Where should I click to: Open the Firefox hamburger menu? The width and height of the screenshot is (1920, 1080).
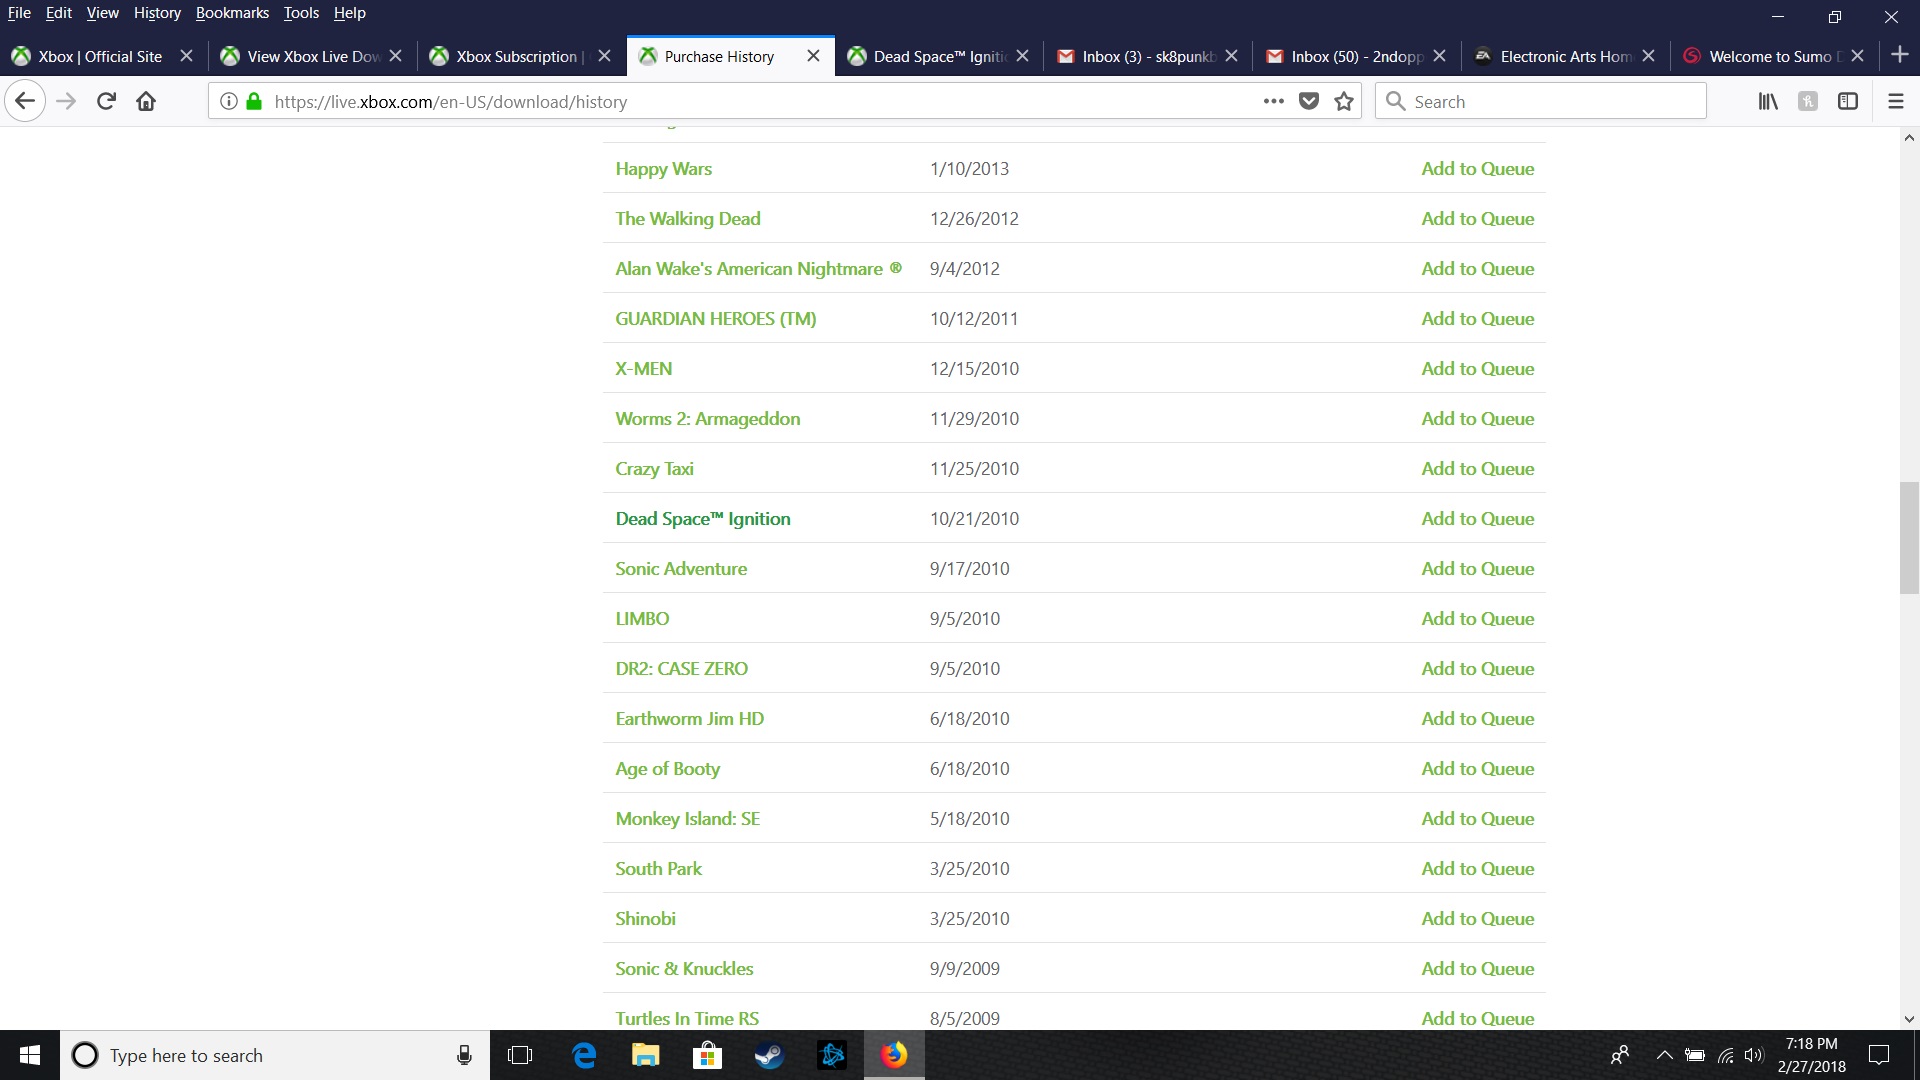1895,101
